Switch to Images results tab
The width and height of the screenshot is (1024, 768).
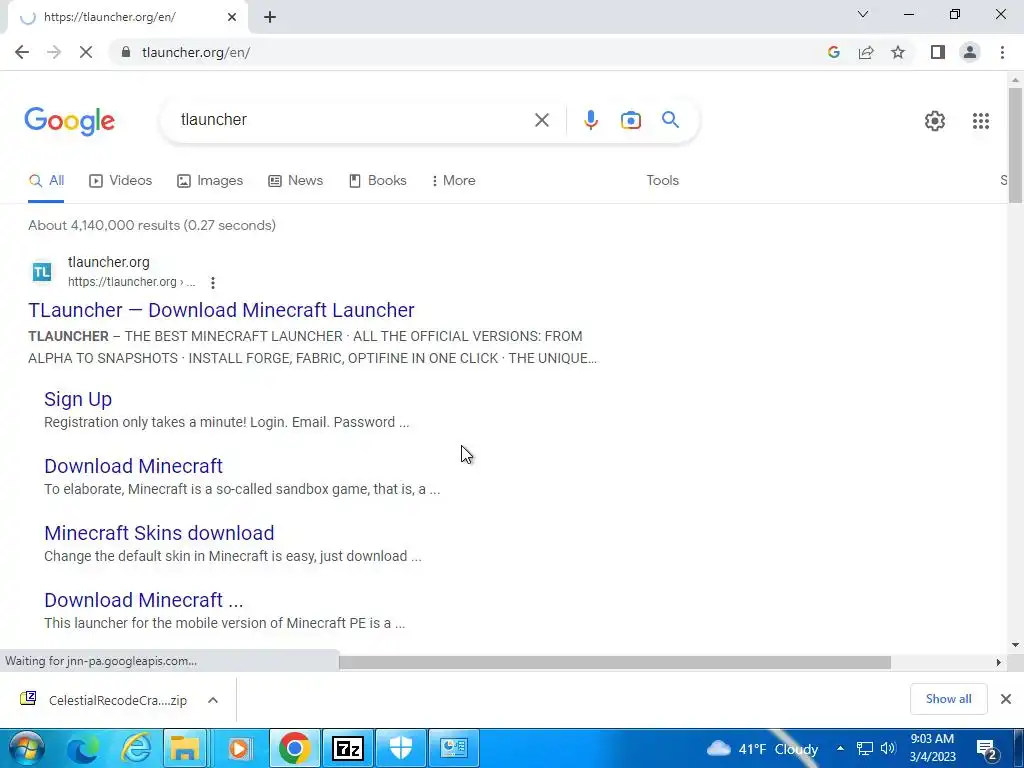point(210,181)
